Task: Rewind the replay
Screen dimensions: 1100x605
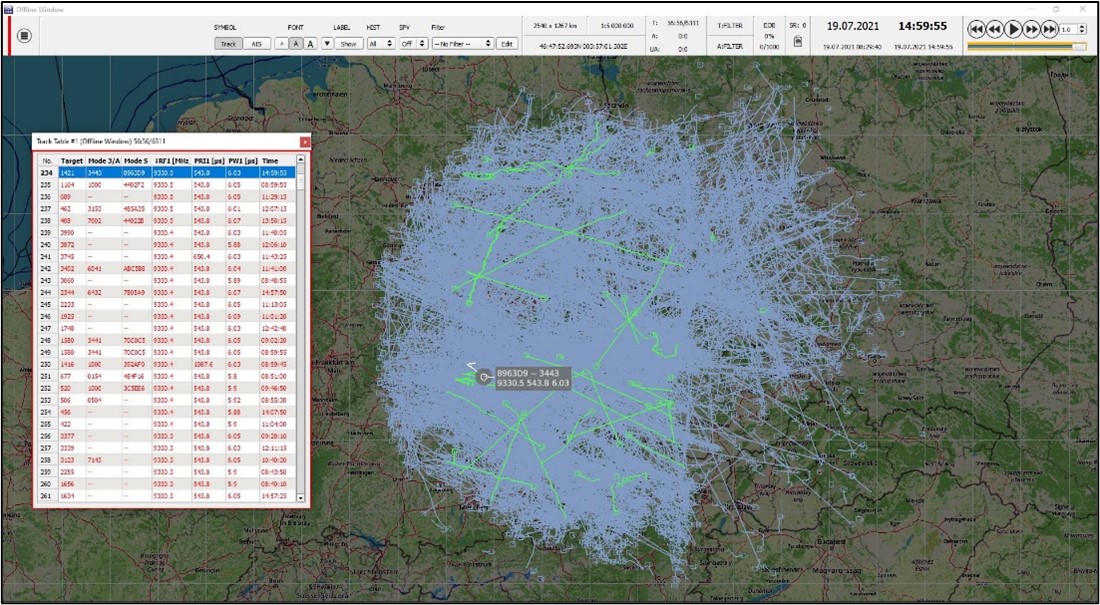Action: point(994,29)
